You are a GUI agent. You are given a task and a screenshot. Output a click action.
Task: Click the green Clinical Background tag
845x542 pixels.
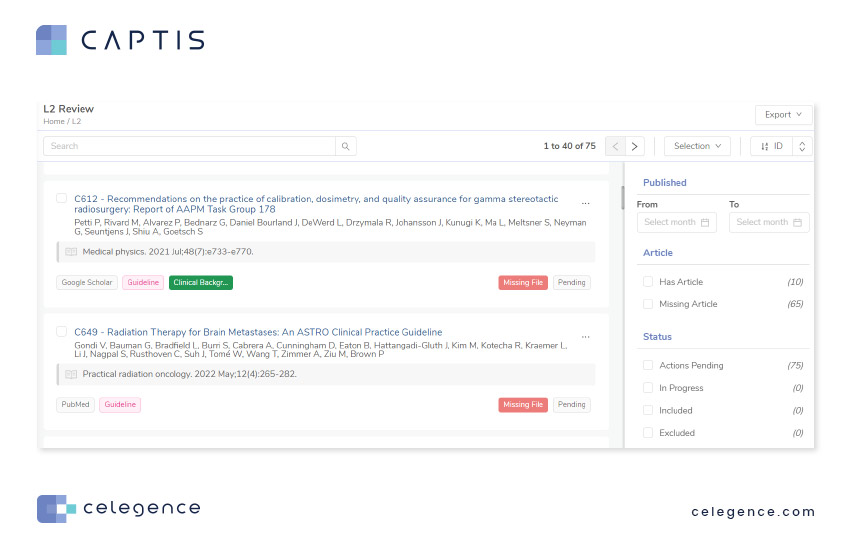pos(200,283)
